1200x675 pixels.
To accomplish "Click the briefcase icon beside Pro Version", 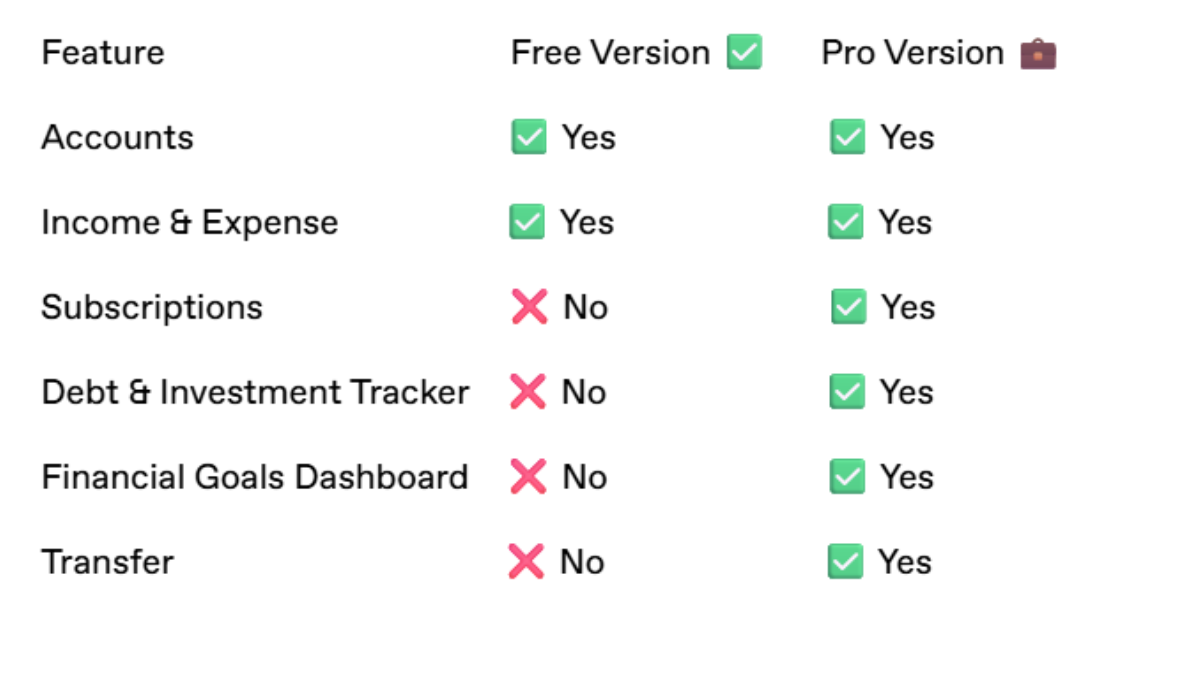I will point(1038,52).
